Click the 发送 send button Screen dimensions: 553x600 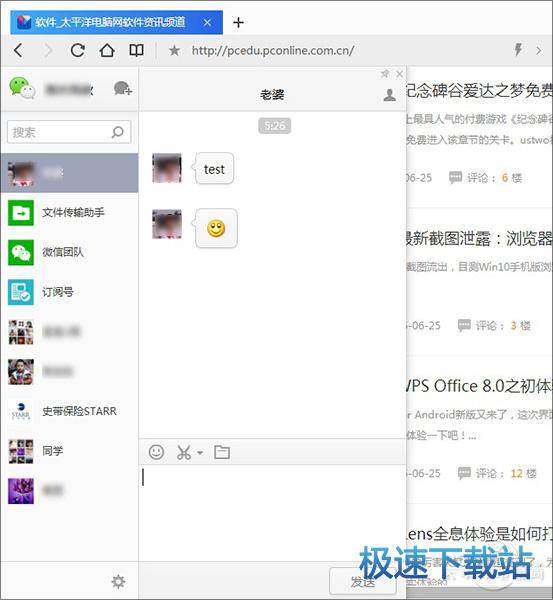362,582
